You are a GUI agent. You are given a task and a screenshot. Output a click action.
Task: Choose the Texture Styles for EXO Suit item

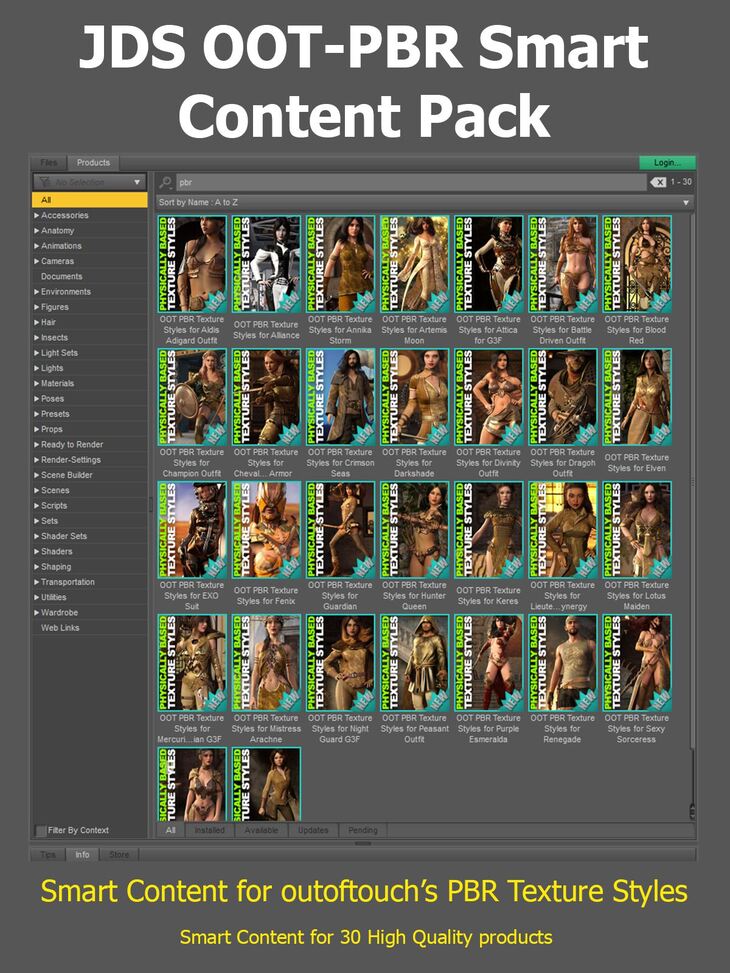(x=192, y=530)
